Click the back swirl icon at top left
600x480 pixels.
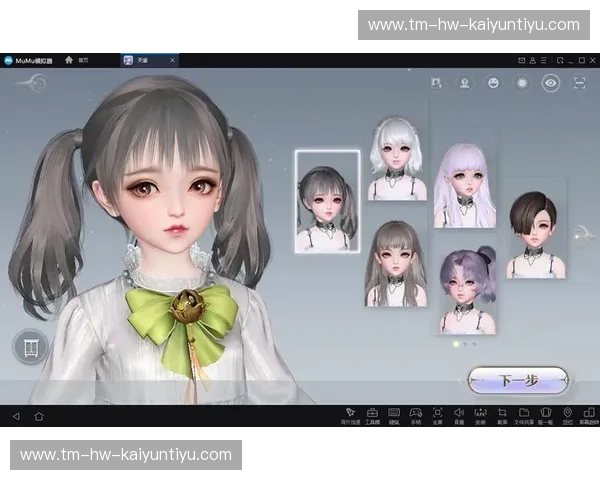pos(33,83)
